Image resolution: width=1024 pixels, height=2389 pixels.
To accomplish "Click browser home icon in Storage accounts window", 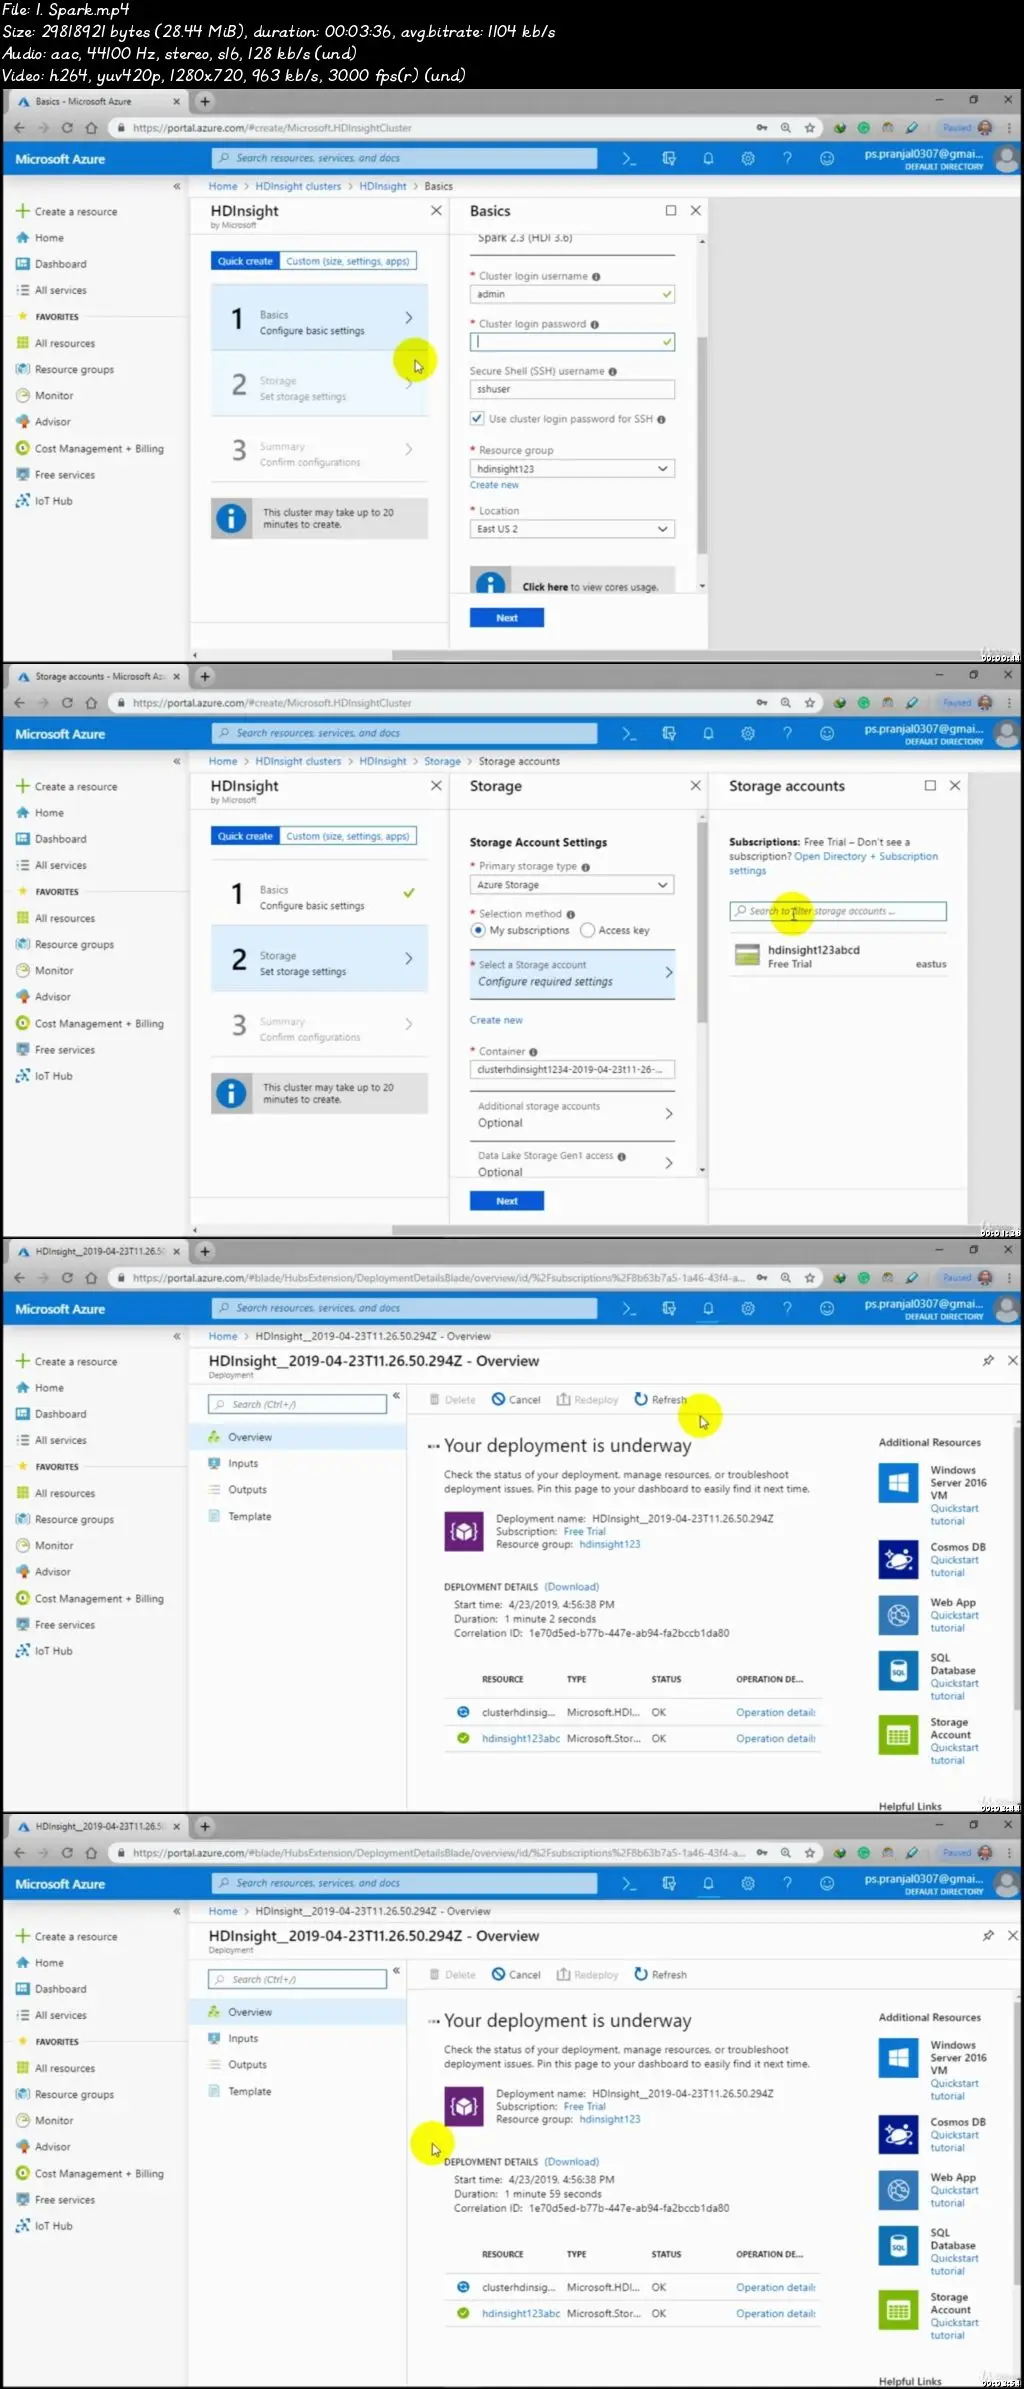I will pos(91,703).
